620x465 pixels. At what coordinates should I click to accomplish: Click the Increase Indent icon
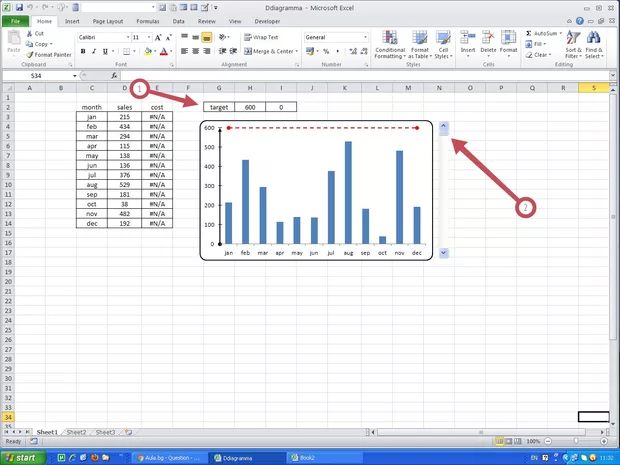[x=234, y=51]
